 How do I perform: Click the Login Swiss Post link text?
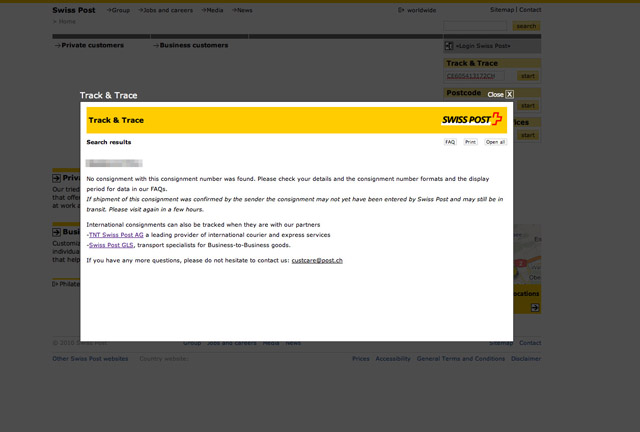click(x=483, y=46)
